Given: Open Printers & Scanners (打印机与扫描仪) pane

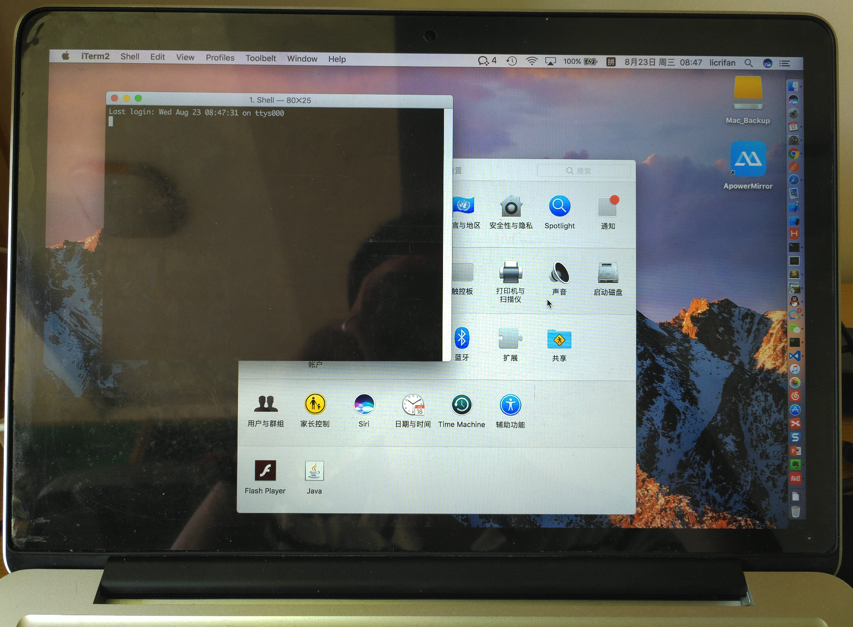Looking at the screenshot, I should (x=510, y=282).
